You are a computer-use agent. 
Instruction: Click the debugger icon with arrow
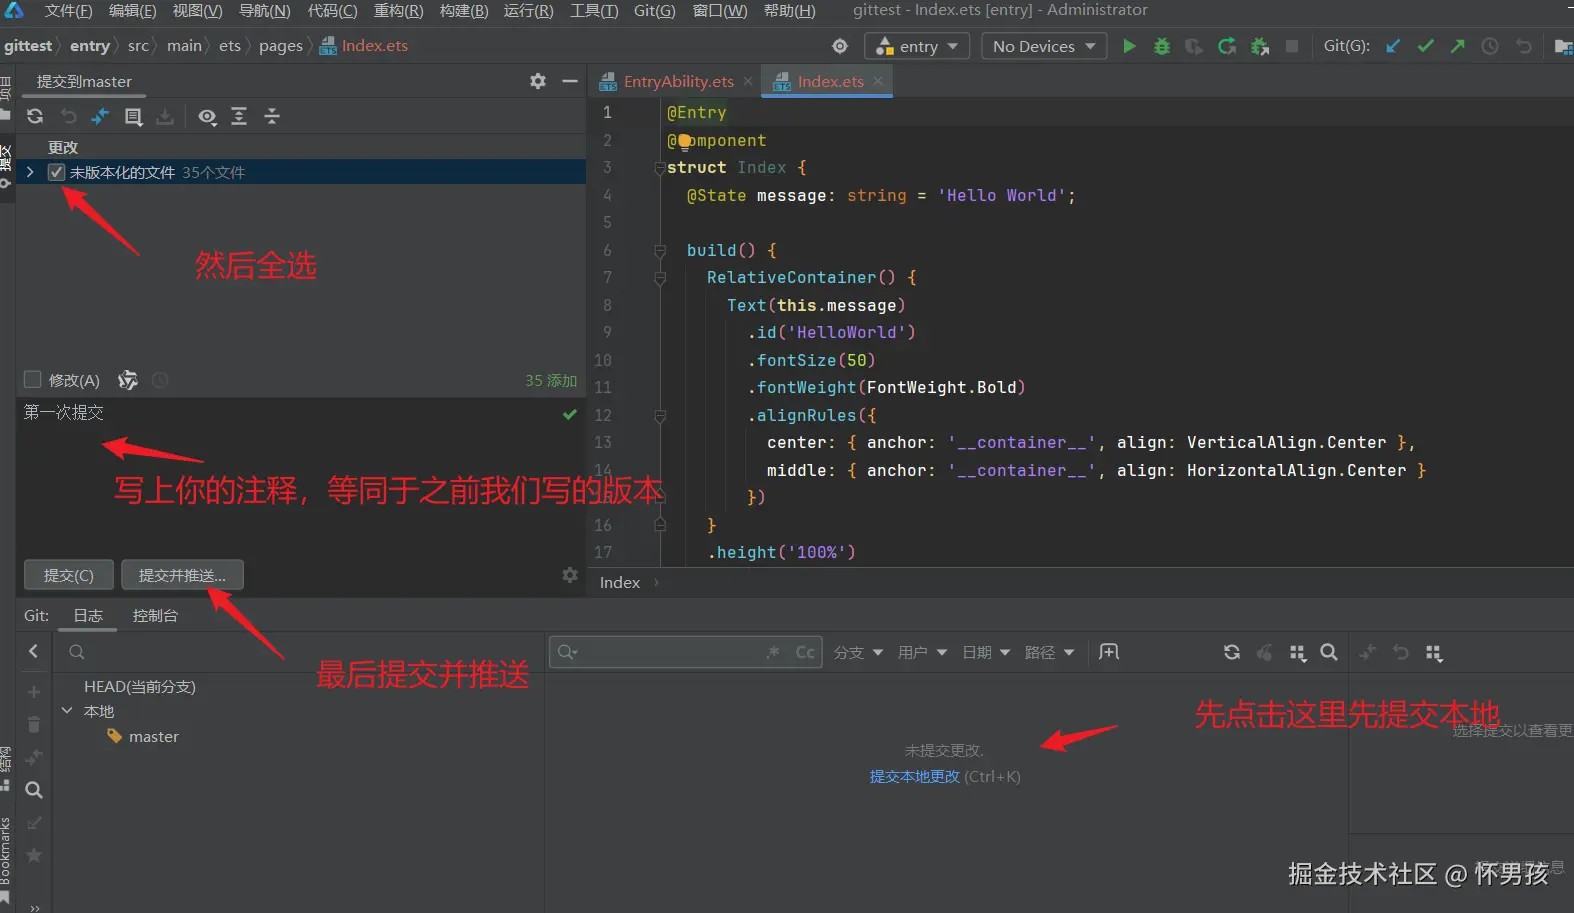click(1260, 46)
